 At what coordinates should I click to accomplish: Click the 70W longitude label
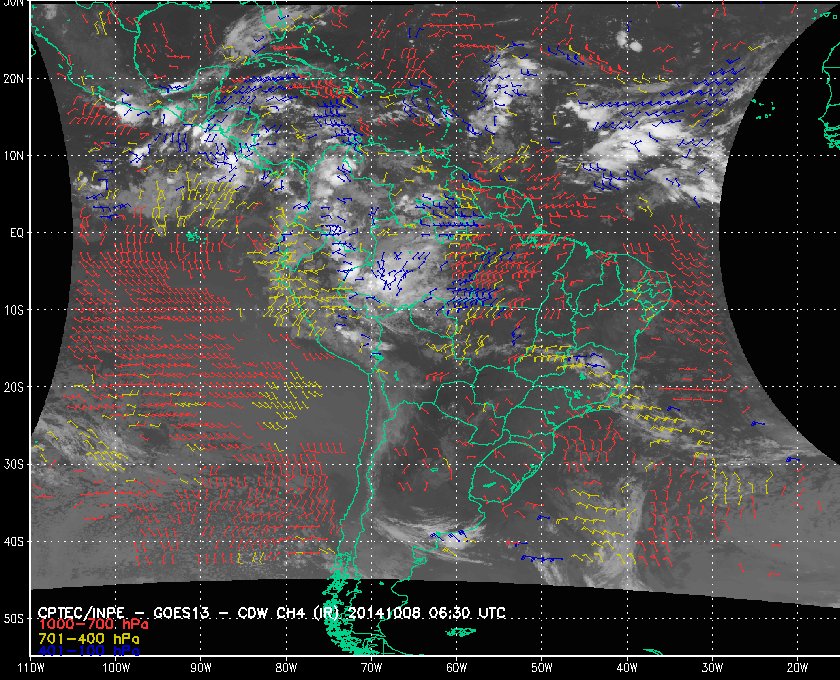pyautogui.click(x=371, y=668)
